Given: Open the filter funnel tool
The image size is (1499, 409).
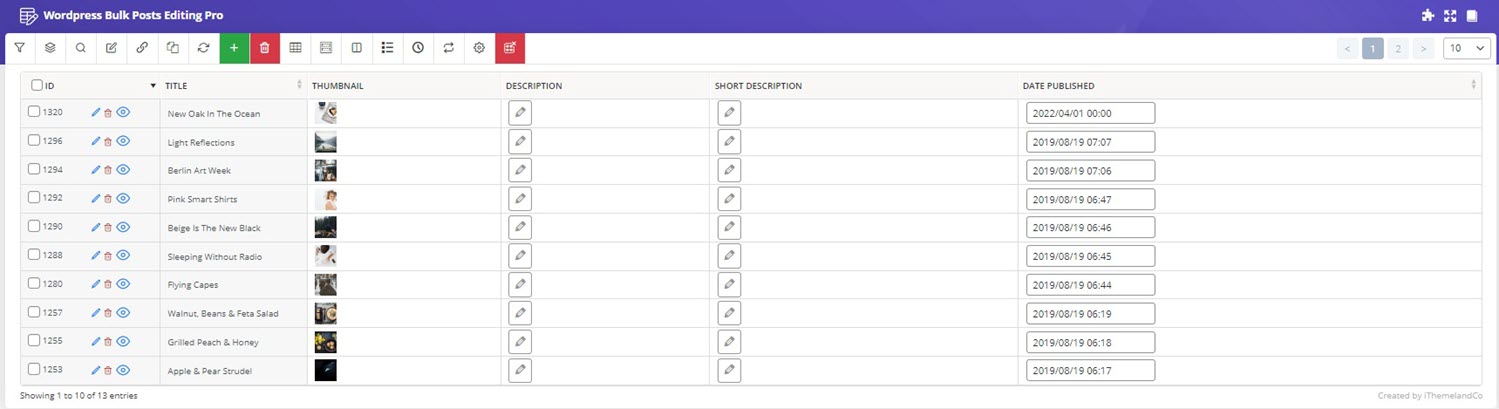Looking at the screenshot, I should coord(19,48).
